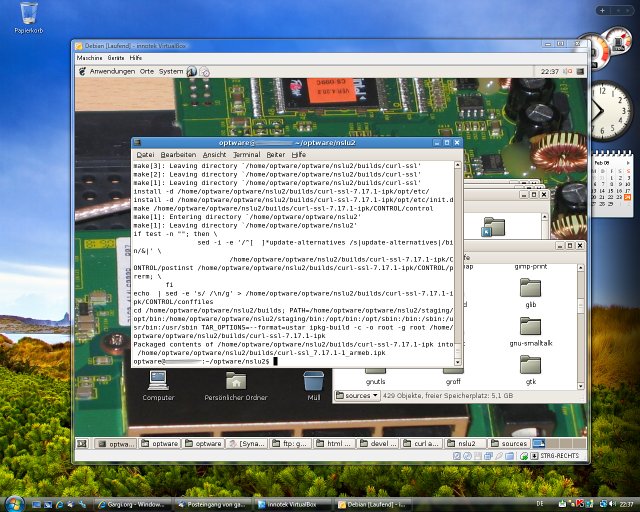Open the VirtualBox Hilfe menu

(x=136, y=58)
